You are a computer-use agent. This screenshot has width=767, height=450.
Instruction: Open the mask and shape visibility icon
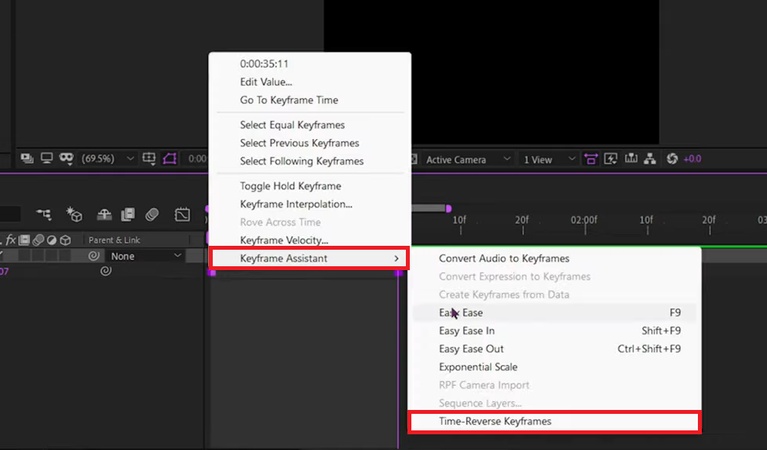[66, 158]
